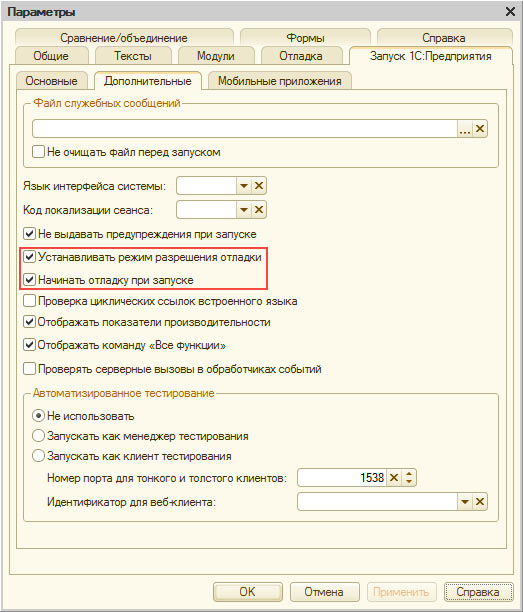
Task: Switch to the Формы tab
Action: tap(305, 37)
